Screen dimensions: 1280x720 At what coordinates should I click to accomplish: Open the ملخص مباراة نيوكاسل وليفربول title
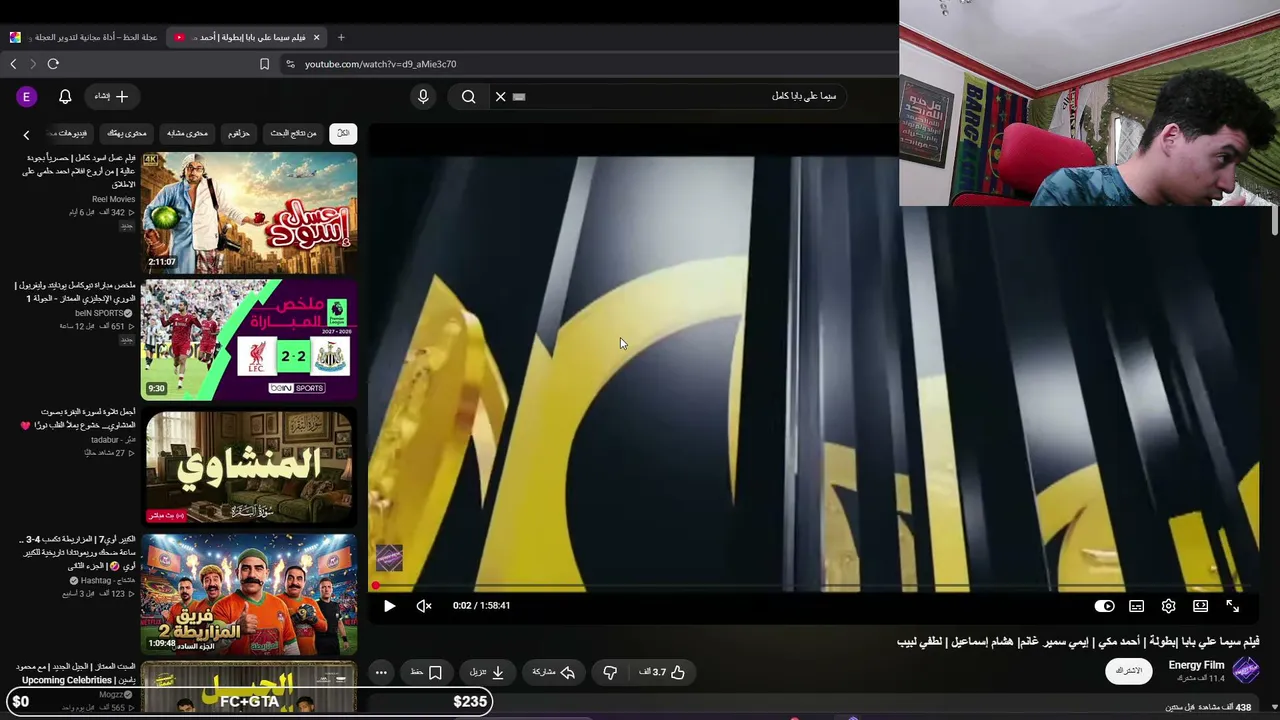[76, 292]
